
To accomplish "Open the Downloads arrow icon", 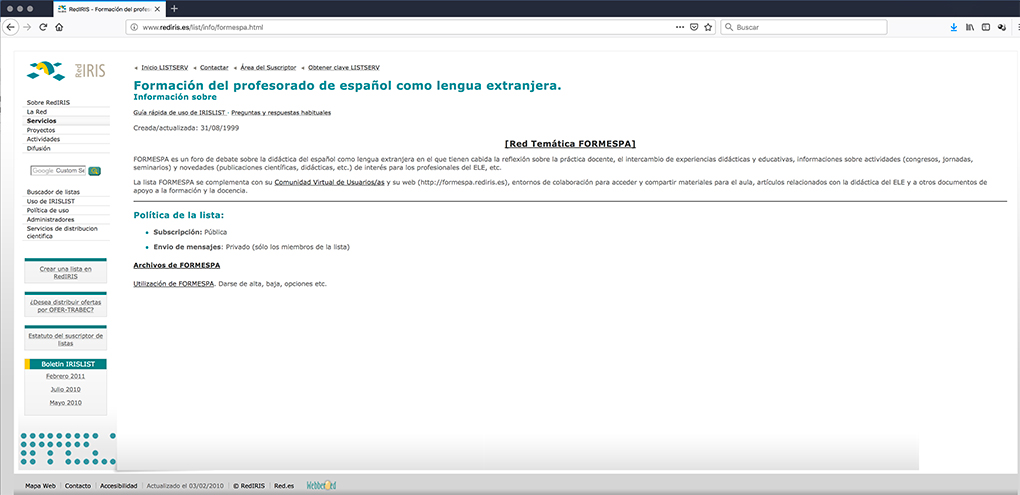I will (954, 27).
